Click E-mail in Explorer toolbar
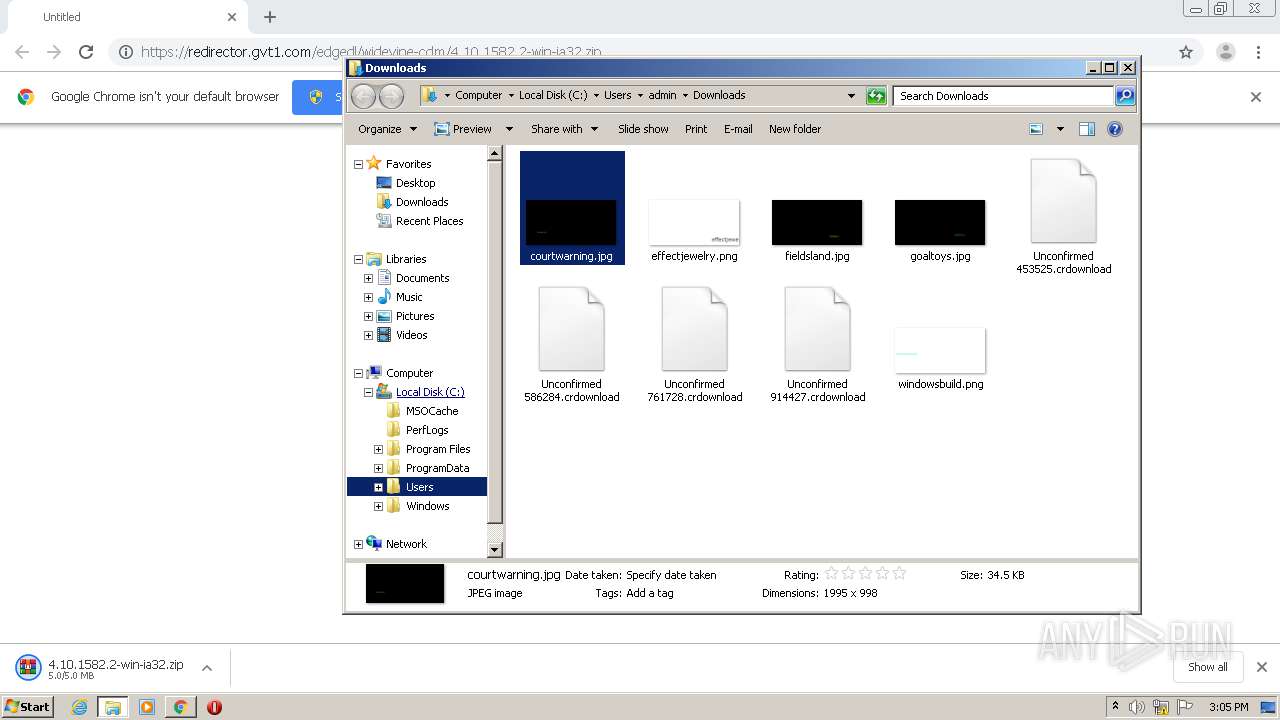This screenshot has height=720, width=1280. (738, 129)
